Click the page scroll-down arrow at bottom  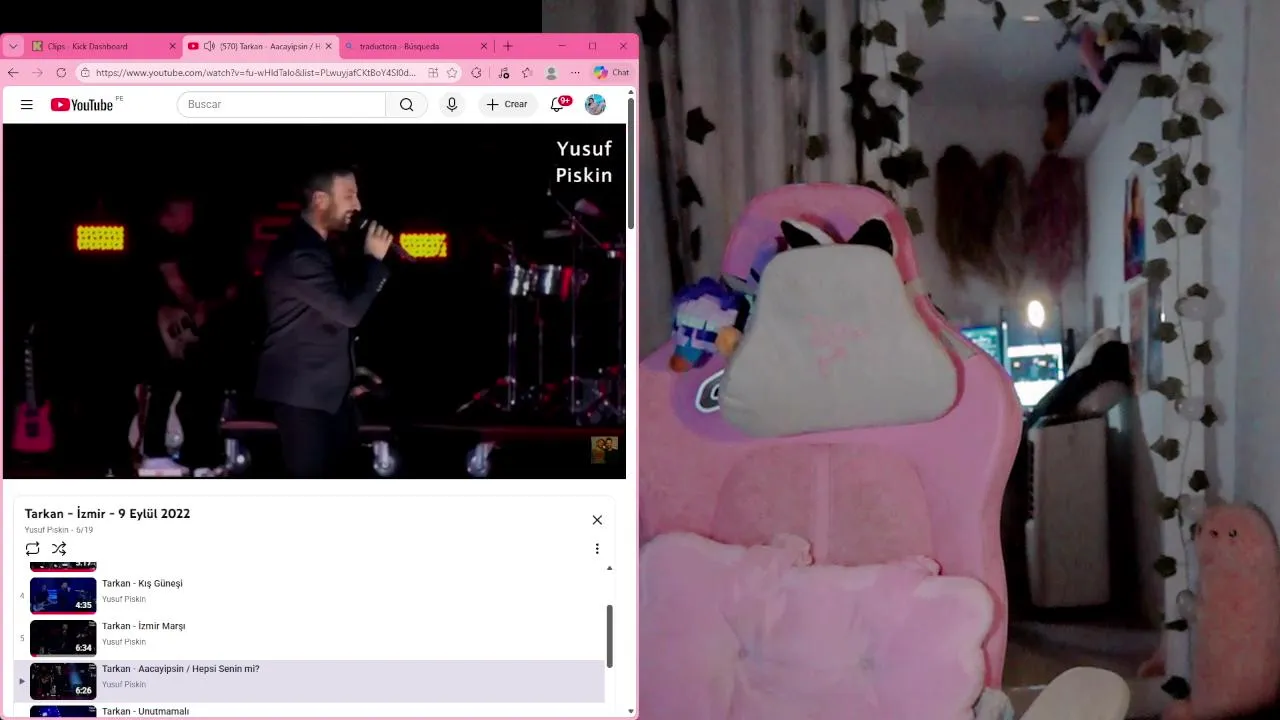click(x=631, y=711)
